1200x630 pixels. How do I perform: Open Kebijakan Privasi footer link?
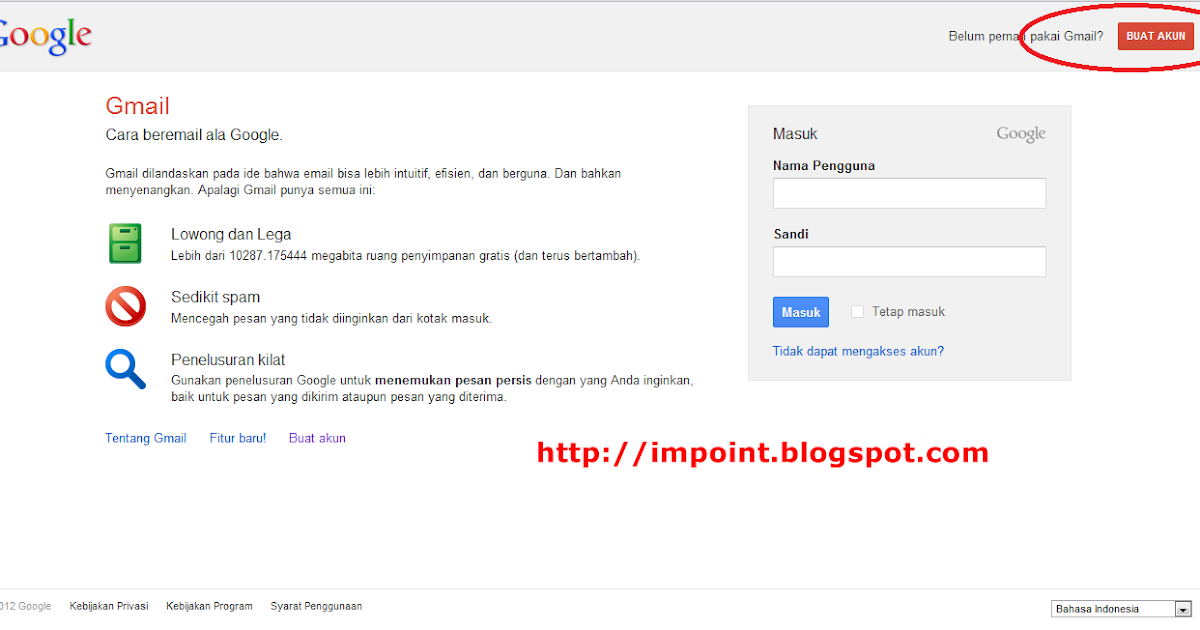click(x=109, y=606)
